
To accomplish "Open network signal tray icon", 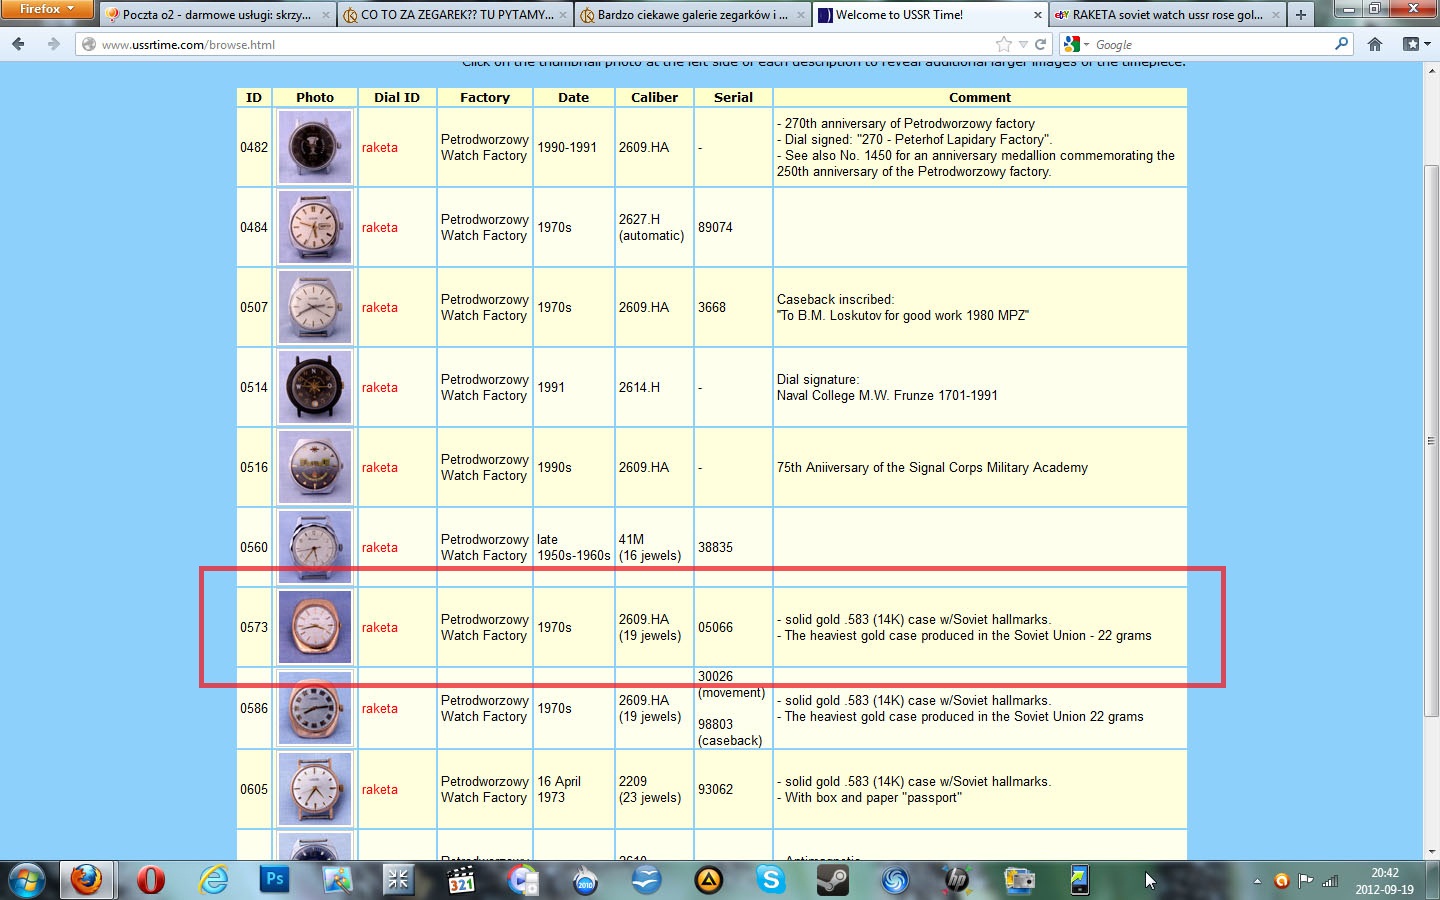I will 1330,881.
